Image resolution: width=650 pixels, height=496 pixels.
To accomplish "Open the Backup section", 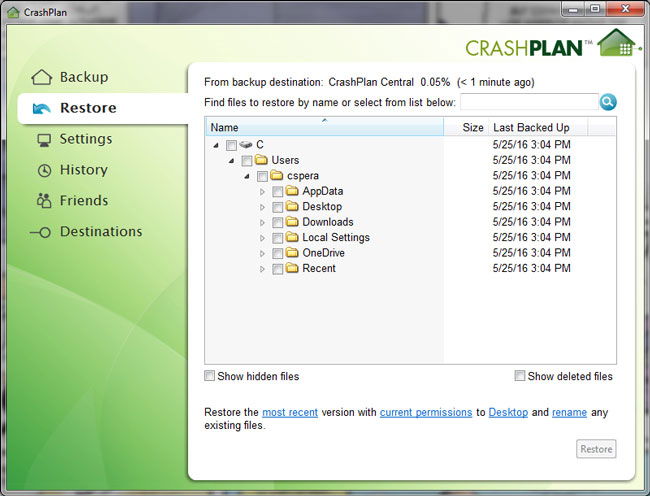I will 84,77.
